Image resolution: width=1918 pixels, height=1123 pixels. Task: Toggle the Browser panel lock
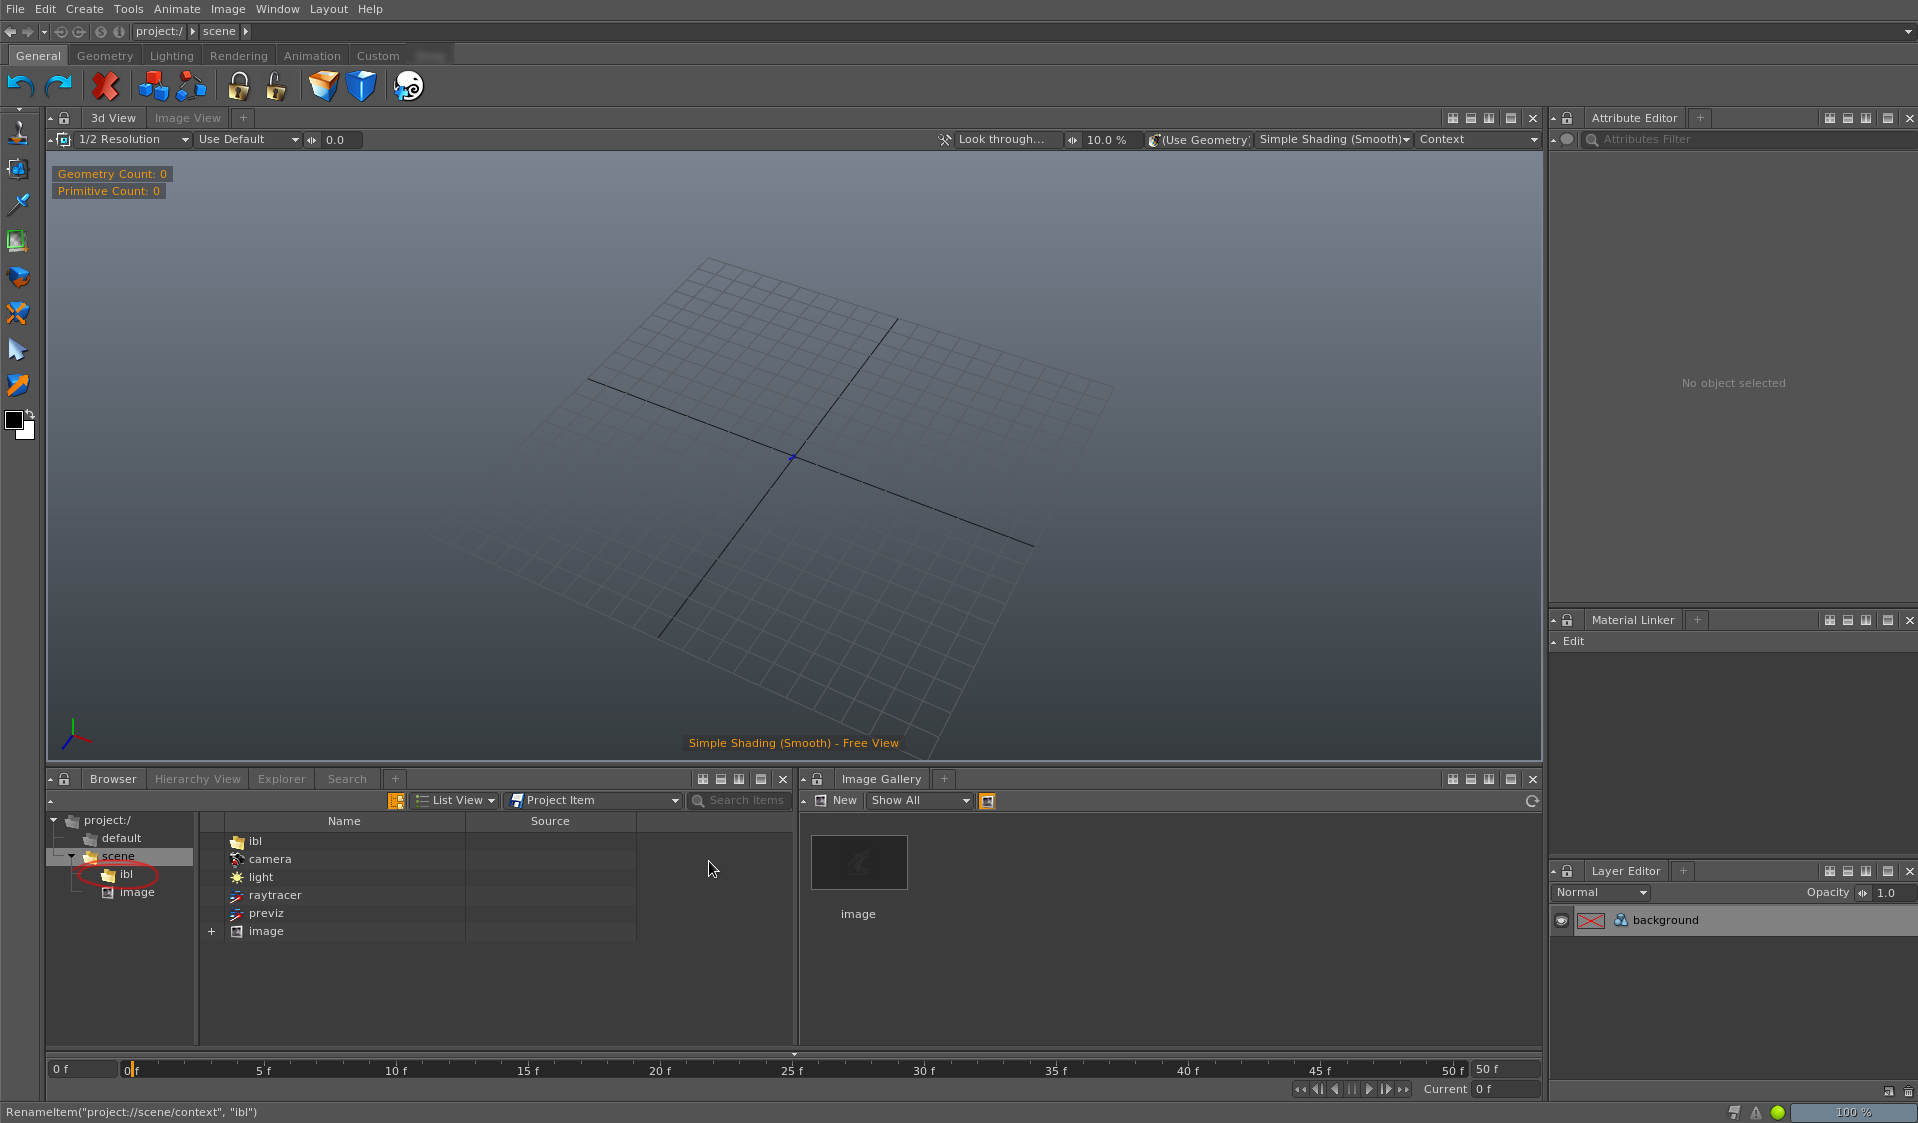tap(64, 779)
